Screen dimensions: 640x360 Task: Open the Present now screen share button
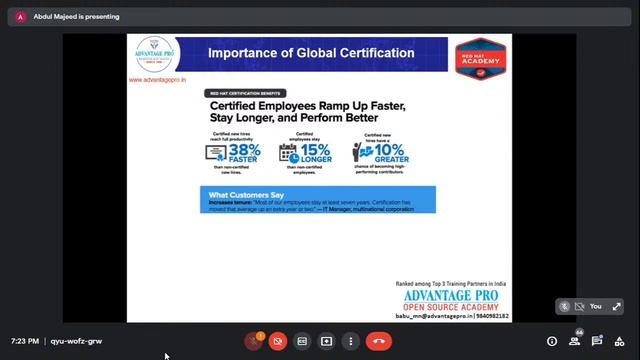tap(326, 341)
